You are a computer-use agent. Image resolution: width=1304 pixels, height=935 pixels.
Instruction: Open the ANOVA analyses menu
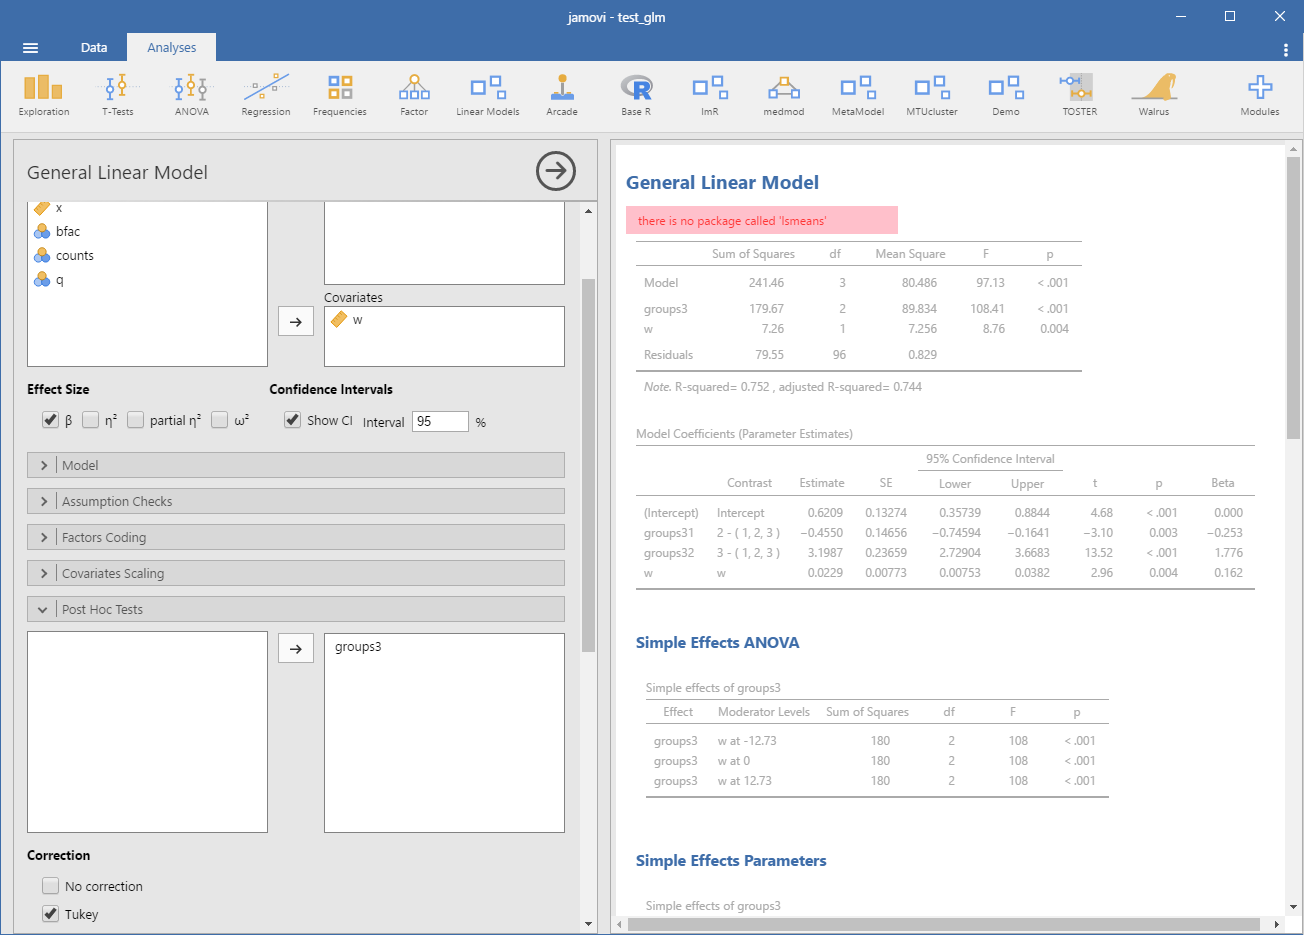coord(192,95)
